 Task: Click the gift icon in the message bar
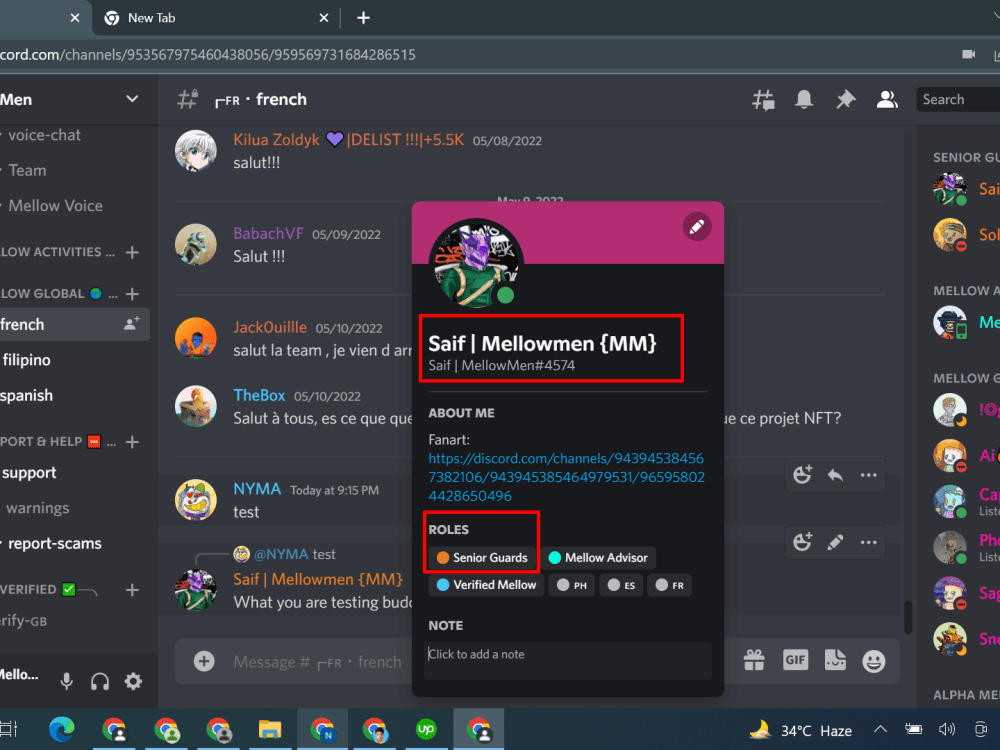(756, 660)
